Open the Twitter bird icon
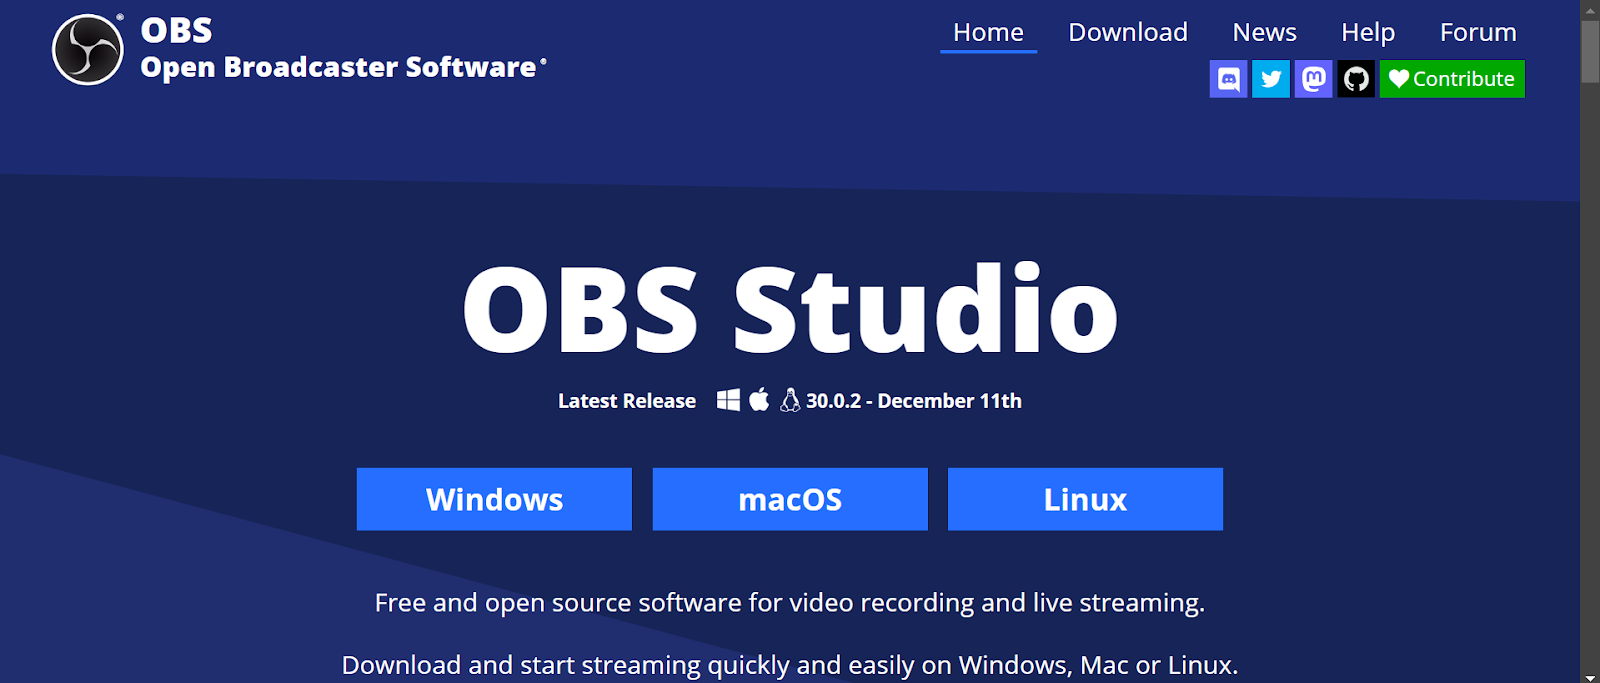1600x683 pixels. point(1271,79)
